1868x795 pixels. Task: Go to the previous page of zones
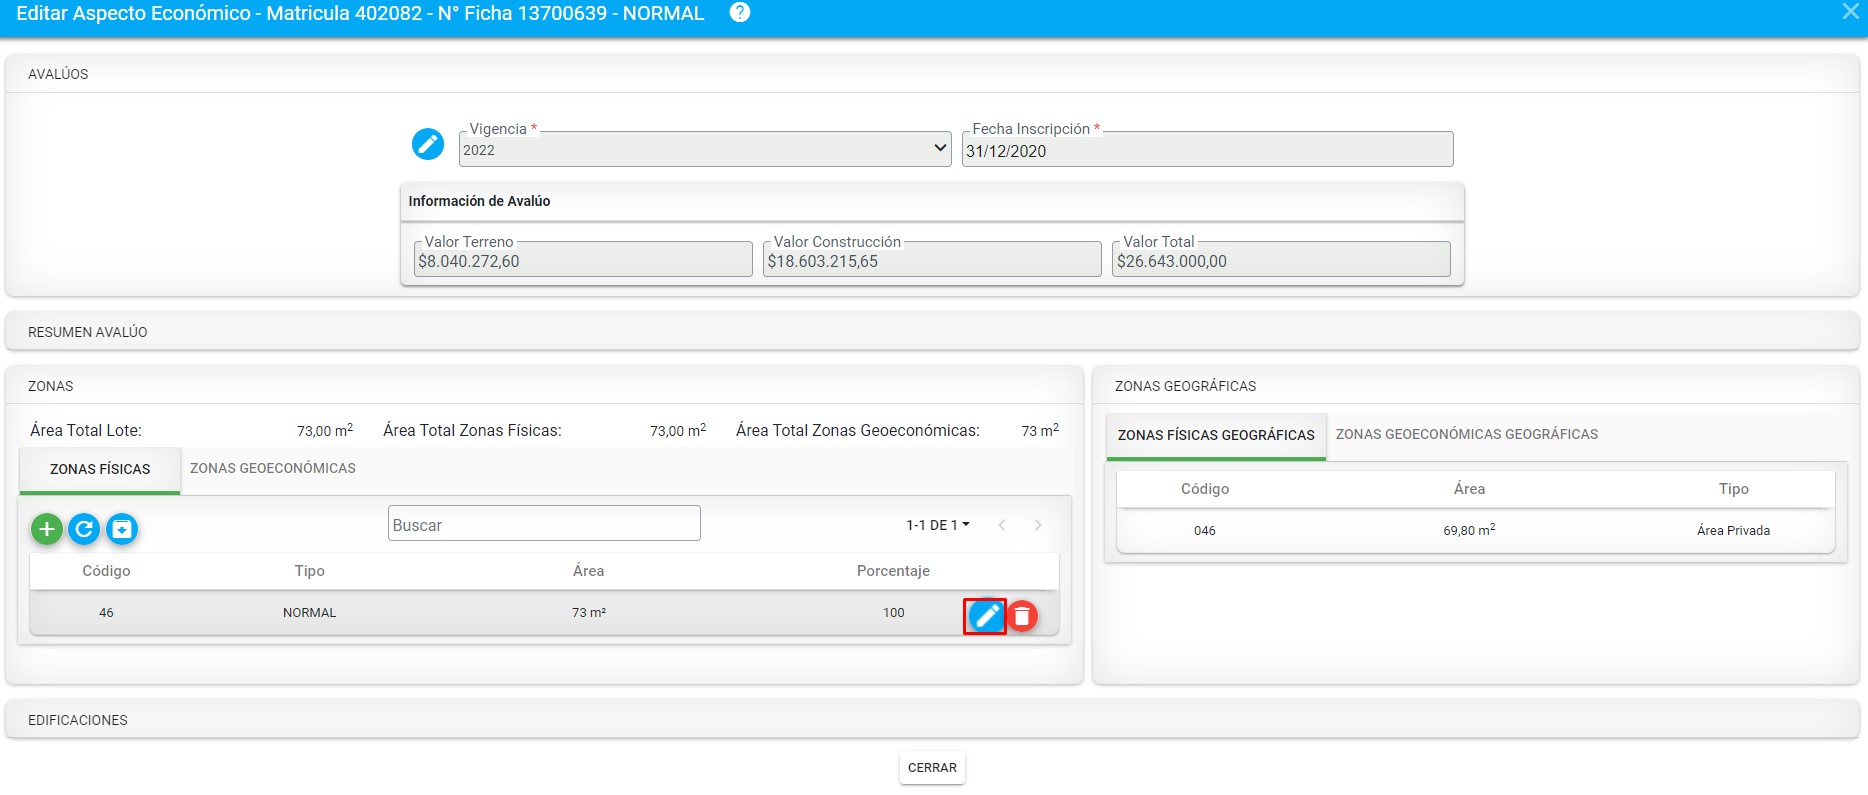tap(1002, 525)
